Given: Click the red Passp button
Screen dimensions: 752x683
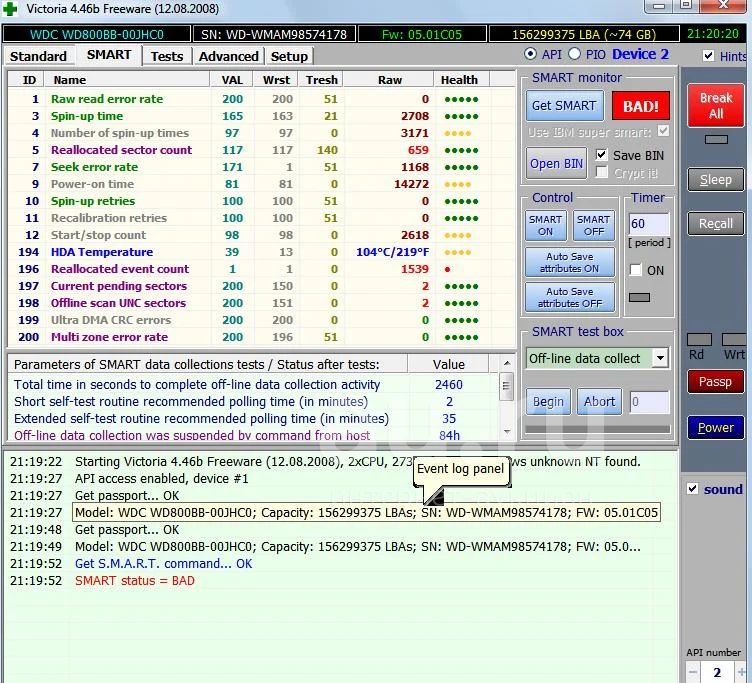Looking at the screenshot, I should pyautogui.click(x=716, y=382).
